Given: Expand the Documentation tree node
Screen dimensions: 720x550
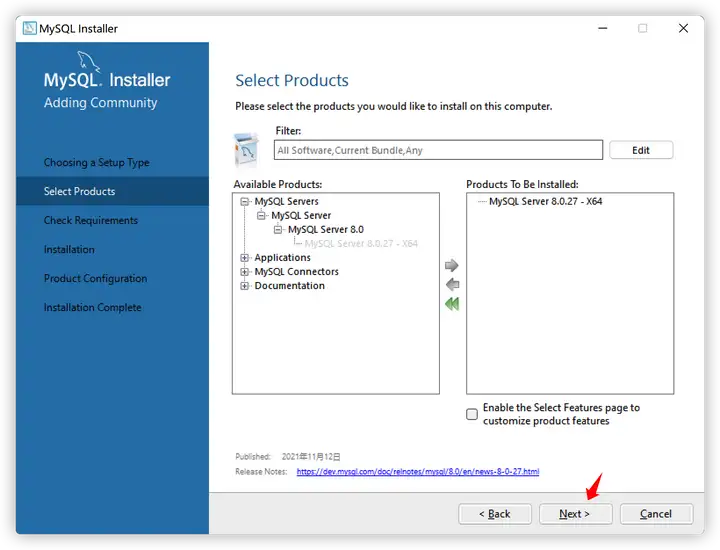Looking at the screenshot, I should pyautogui.click(x=244, y=286).
